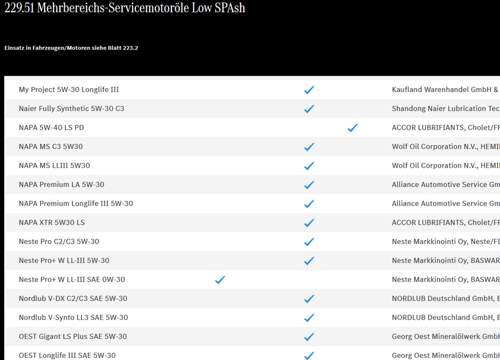Click the Einsatz in Fahrzeugen/Motoren siehe Blatt 223.2 note
Viewport: 500px width, 360px height.
(x=71, y=48)
